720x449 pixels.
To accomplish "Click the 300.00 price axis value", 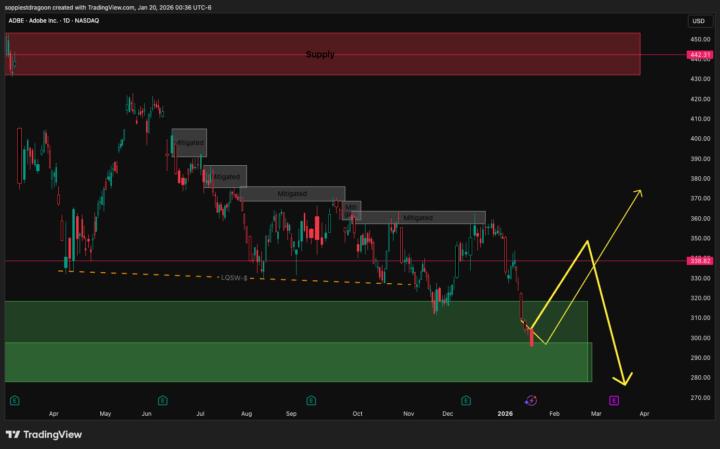I will point(700,338).
